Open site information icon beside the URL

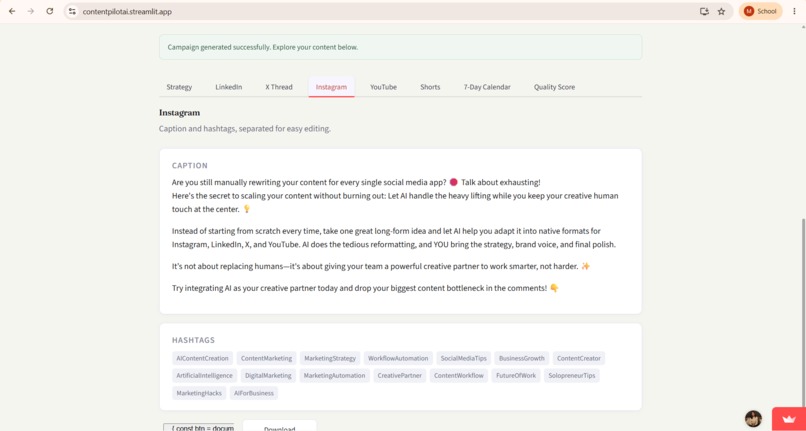pos(72,11)
